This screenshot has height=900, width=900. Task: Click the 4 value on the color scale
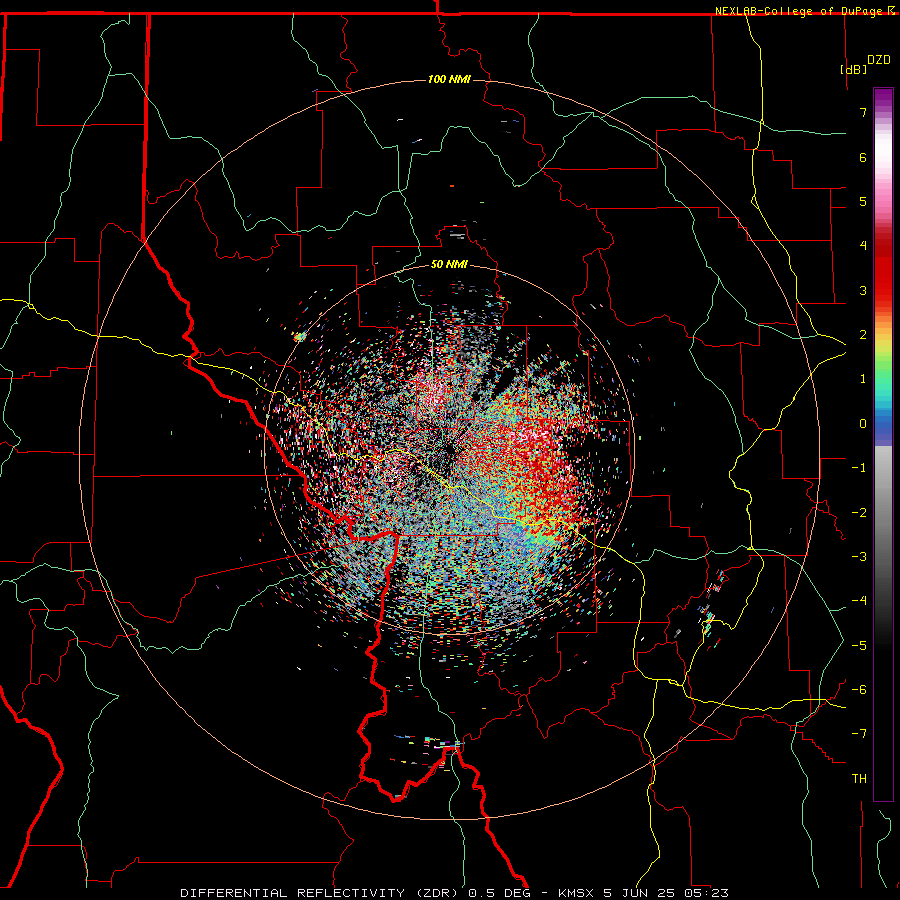[863, 246]
